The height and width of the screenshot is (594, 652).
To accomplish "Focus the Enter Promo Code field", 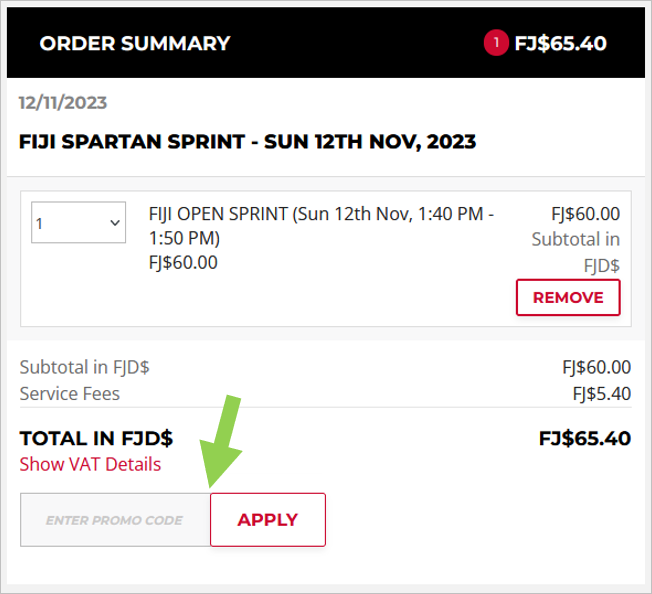I will 115,520.
